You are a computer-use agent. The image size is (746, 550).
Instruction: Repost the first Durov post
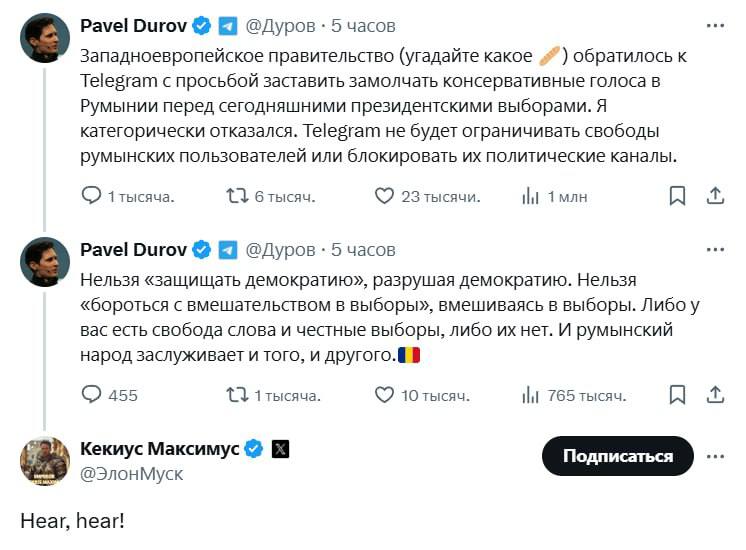tap(238, 196)
